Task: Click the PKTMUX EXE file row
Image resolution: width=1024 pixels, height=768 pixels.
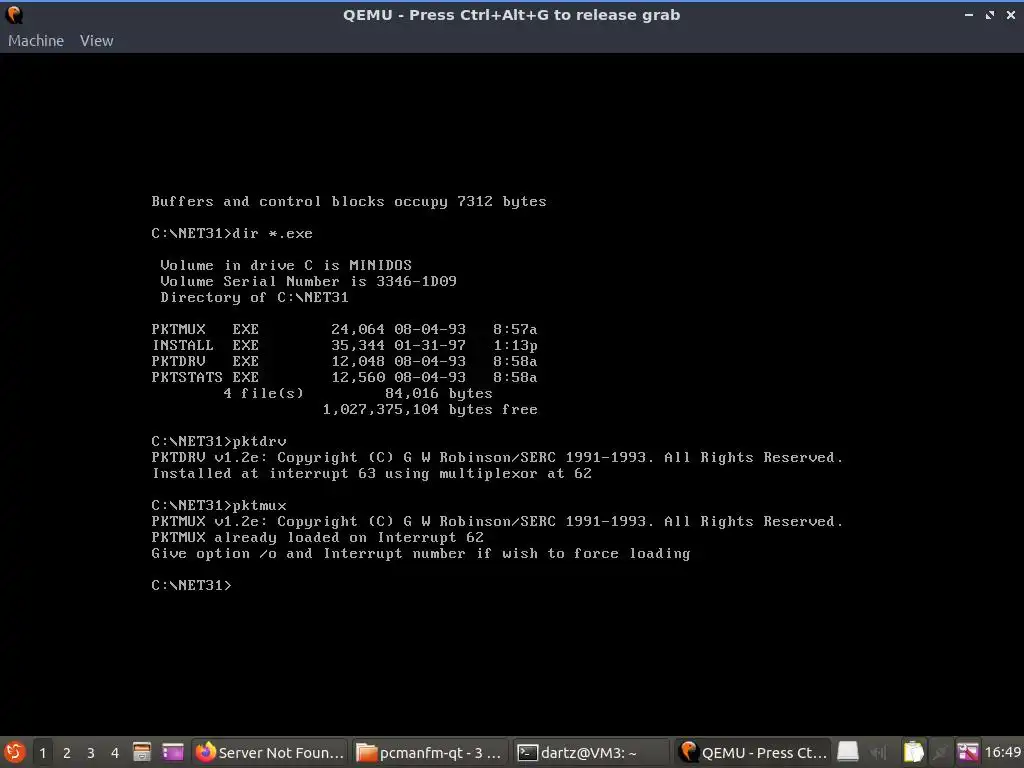Action: 344,329
